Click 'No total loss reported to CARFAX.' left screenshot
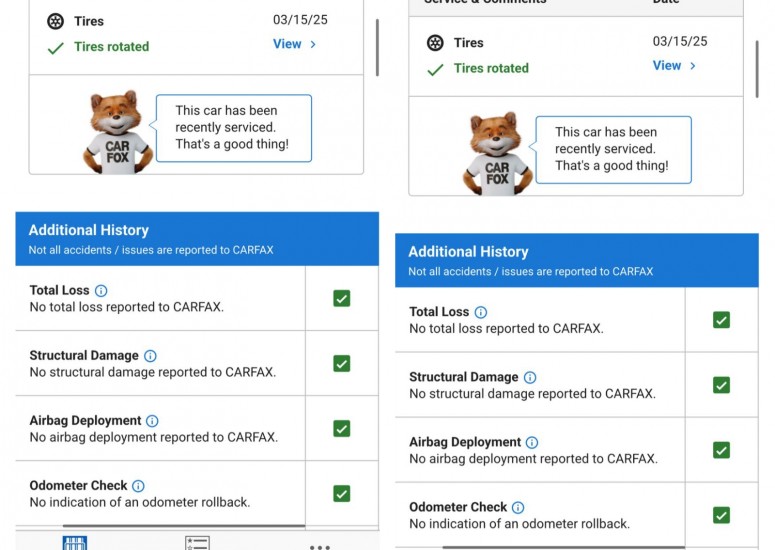 click(x=127, y=307)
